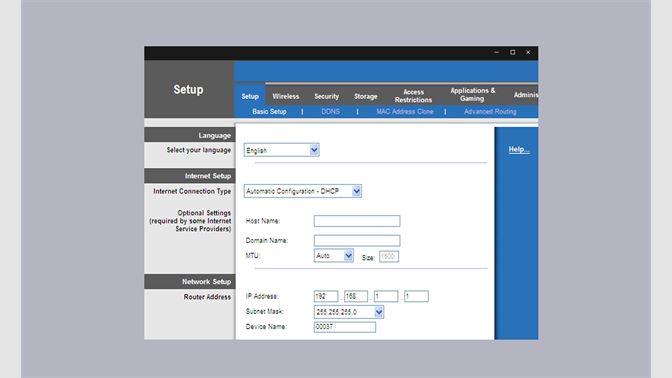Image resolution: width=672 pixels, height=378 pixels.
Task: Open the Help link
Action: pos(519,150)
